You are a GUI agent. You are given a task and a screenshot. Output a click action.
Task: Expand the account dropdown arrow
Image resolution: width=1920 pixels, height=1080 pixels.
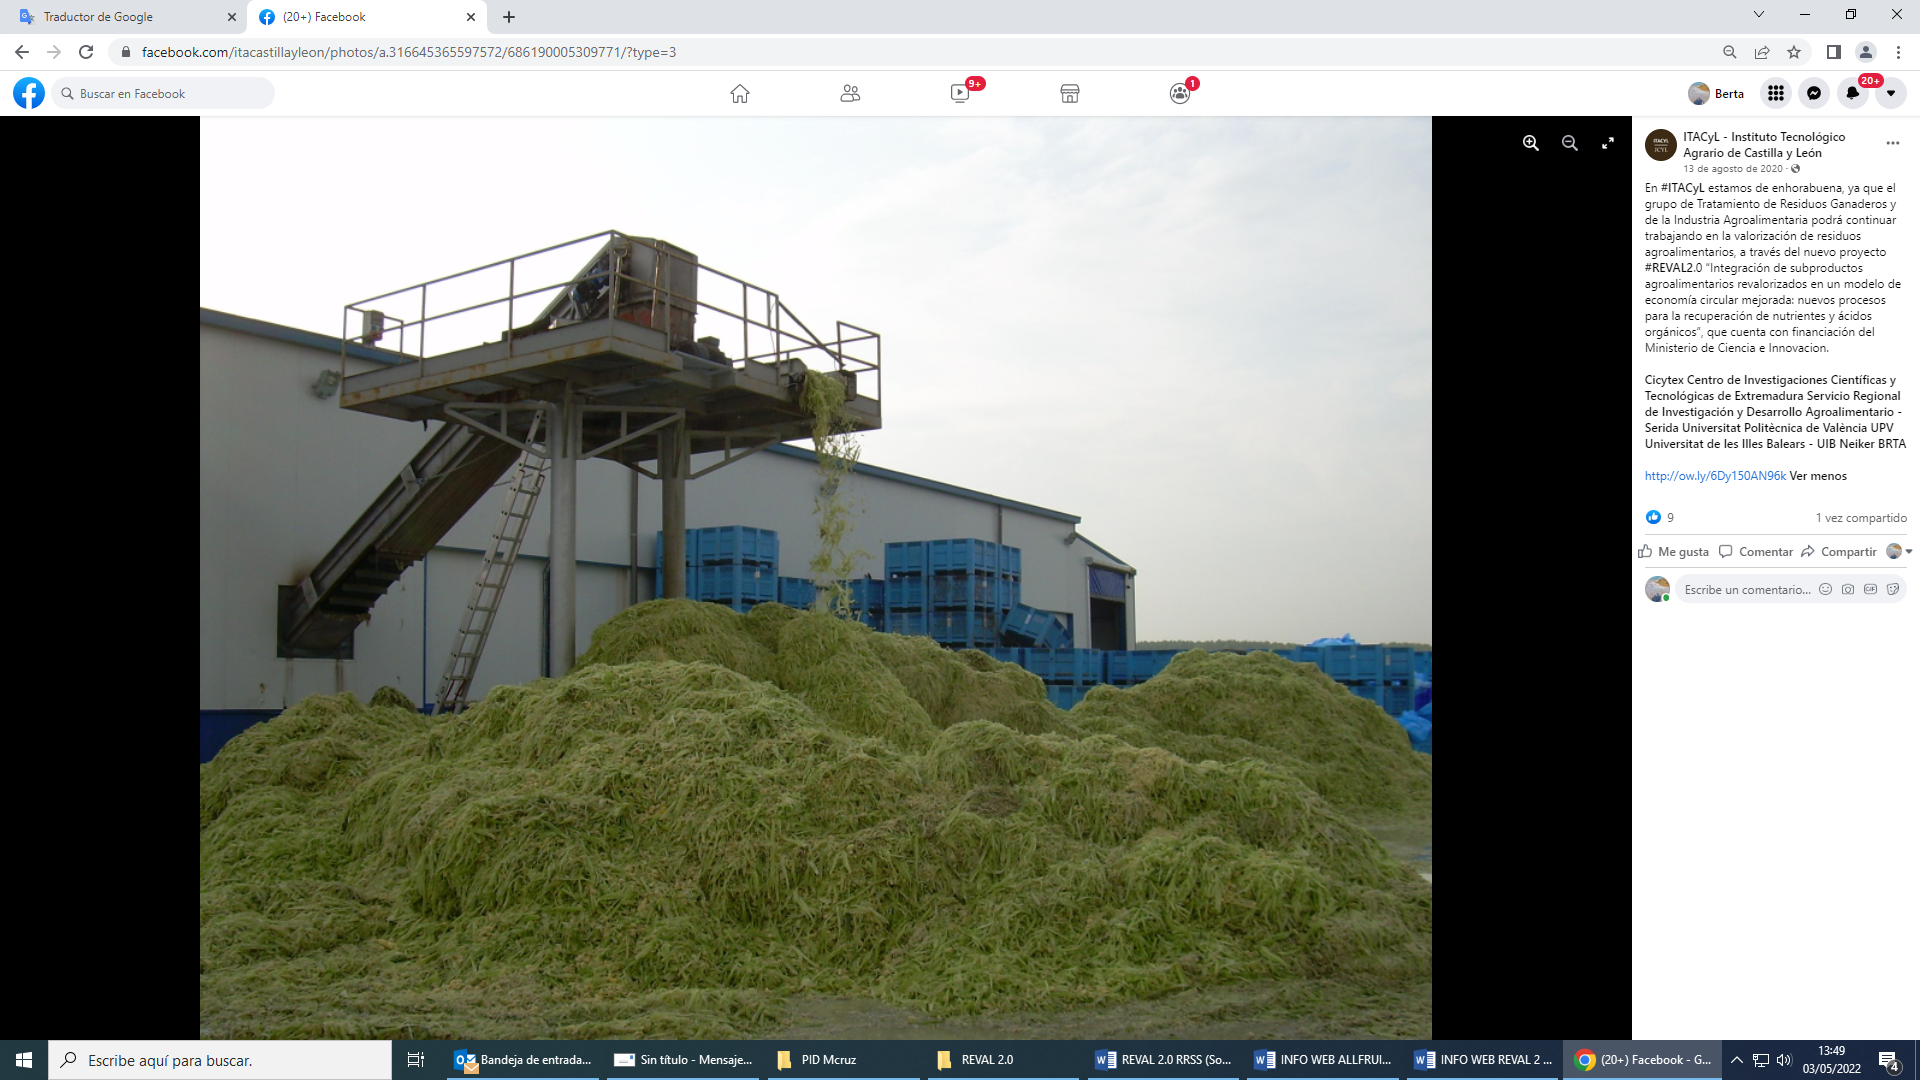coord(1891,93)
